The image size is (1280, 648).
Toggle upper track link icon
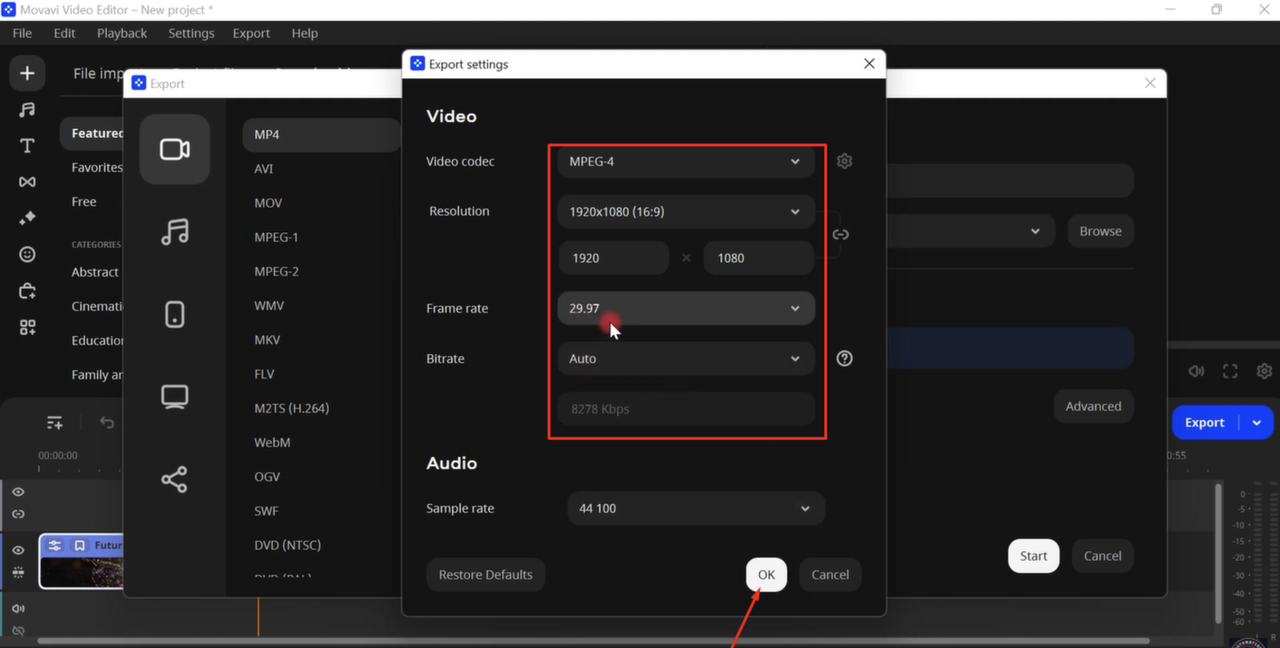pyautogui.click(x=18, y=514)
